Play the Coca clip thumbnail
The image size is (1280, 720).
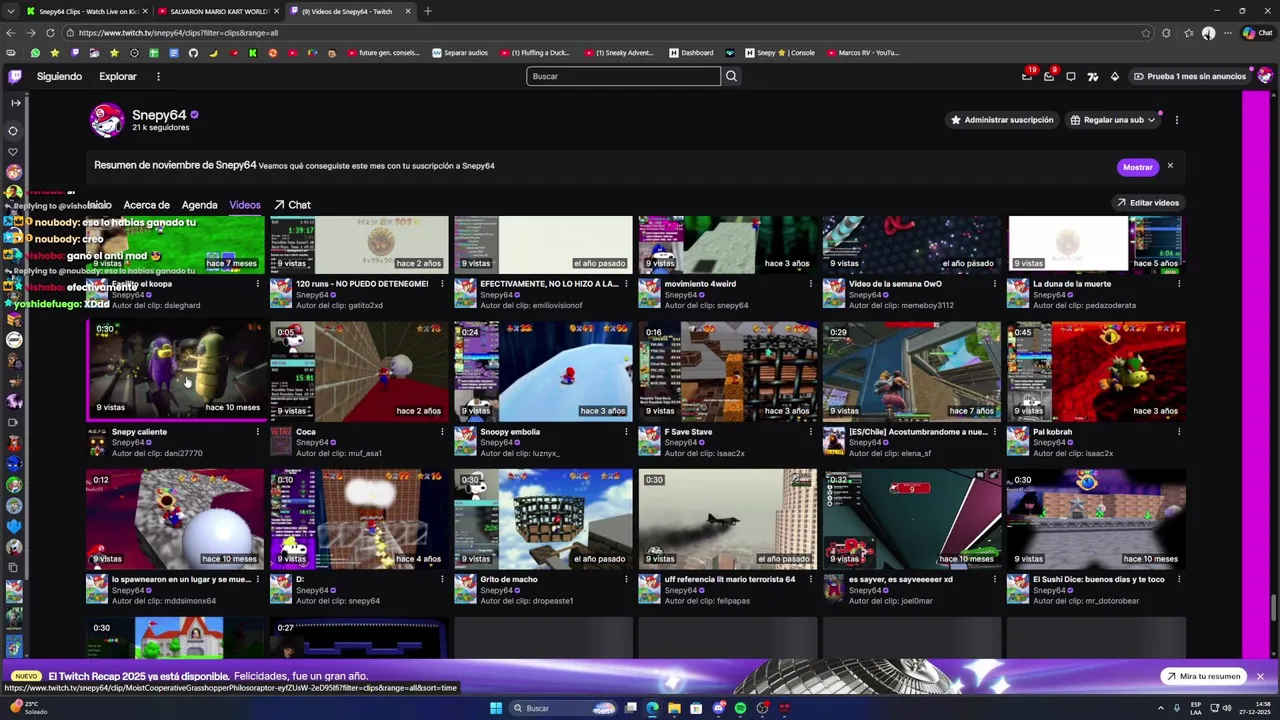click(x=359, y=370)
